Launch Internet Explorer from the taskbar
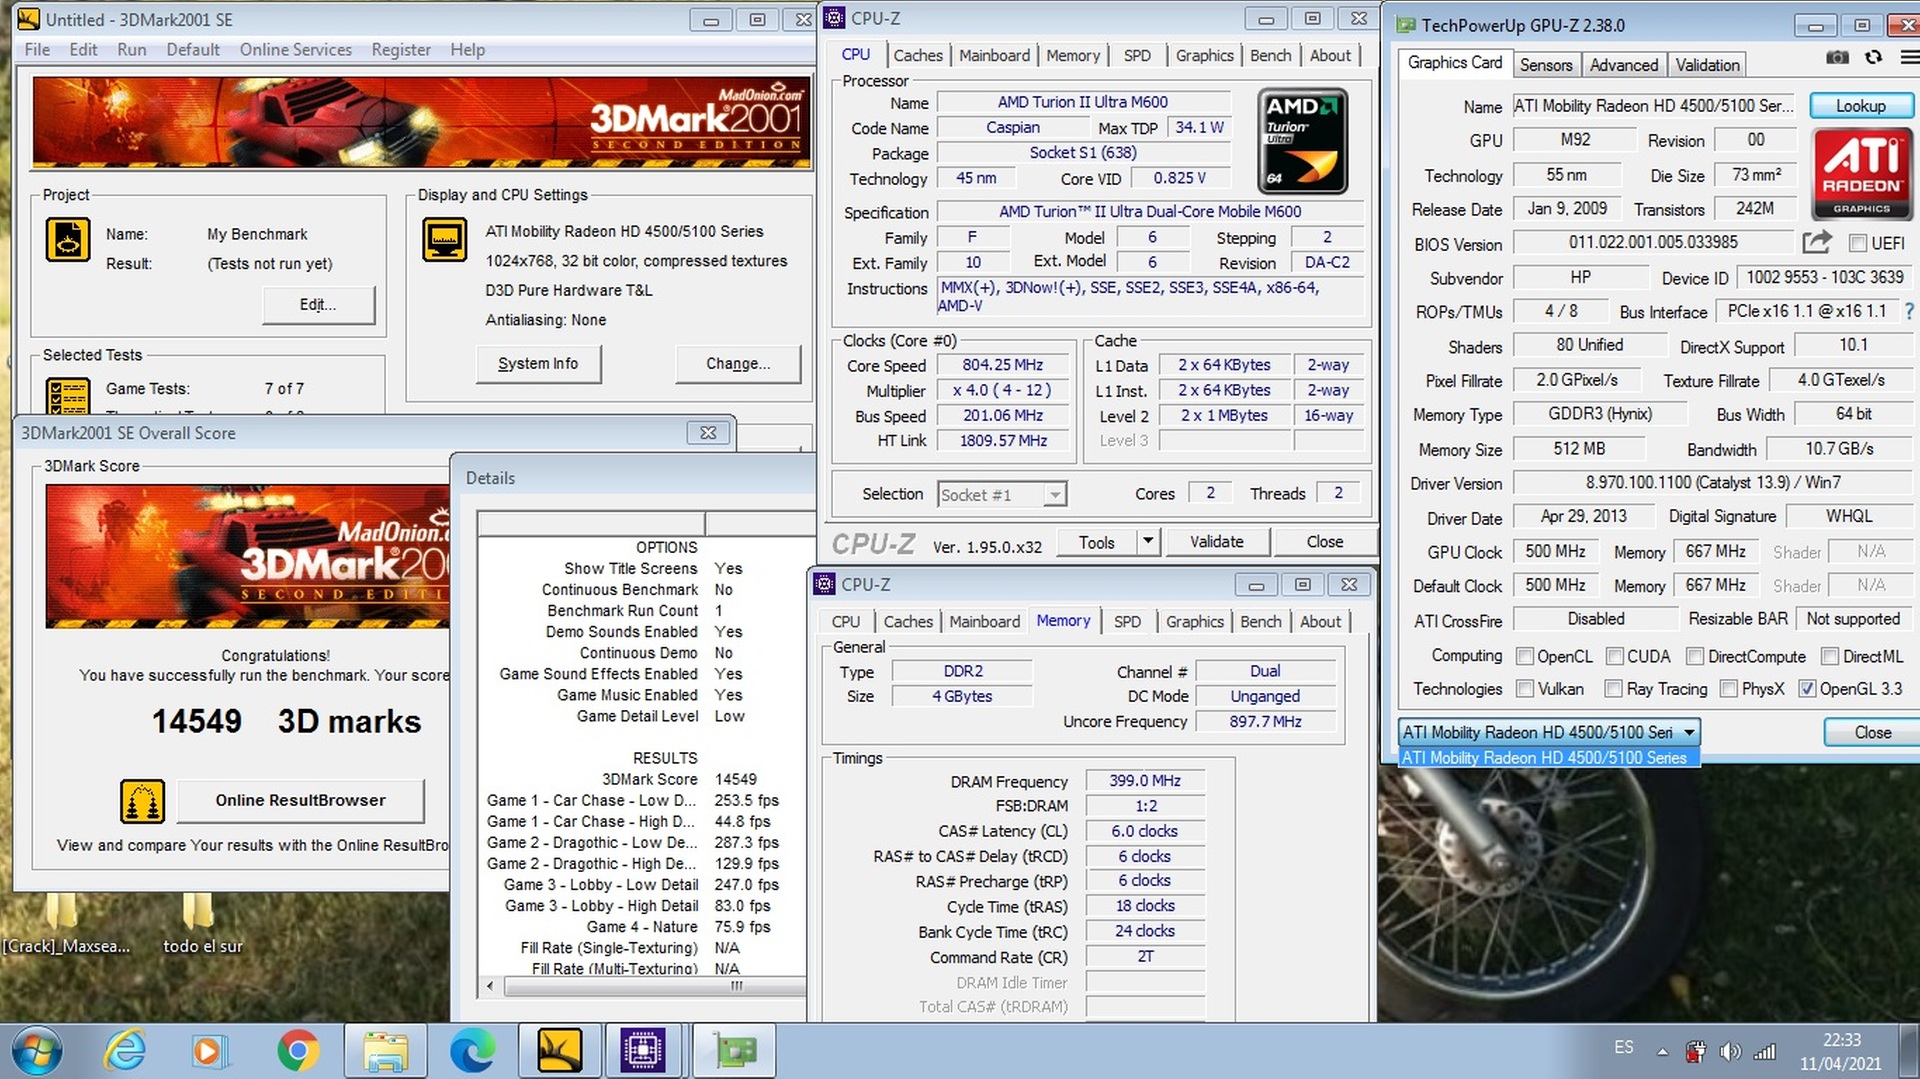Viewport: 1920px width, 1079px height. click(x=125, y=1051)
